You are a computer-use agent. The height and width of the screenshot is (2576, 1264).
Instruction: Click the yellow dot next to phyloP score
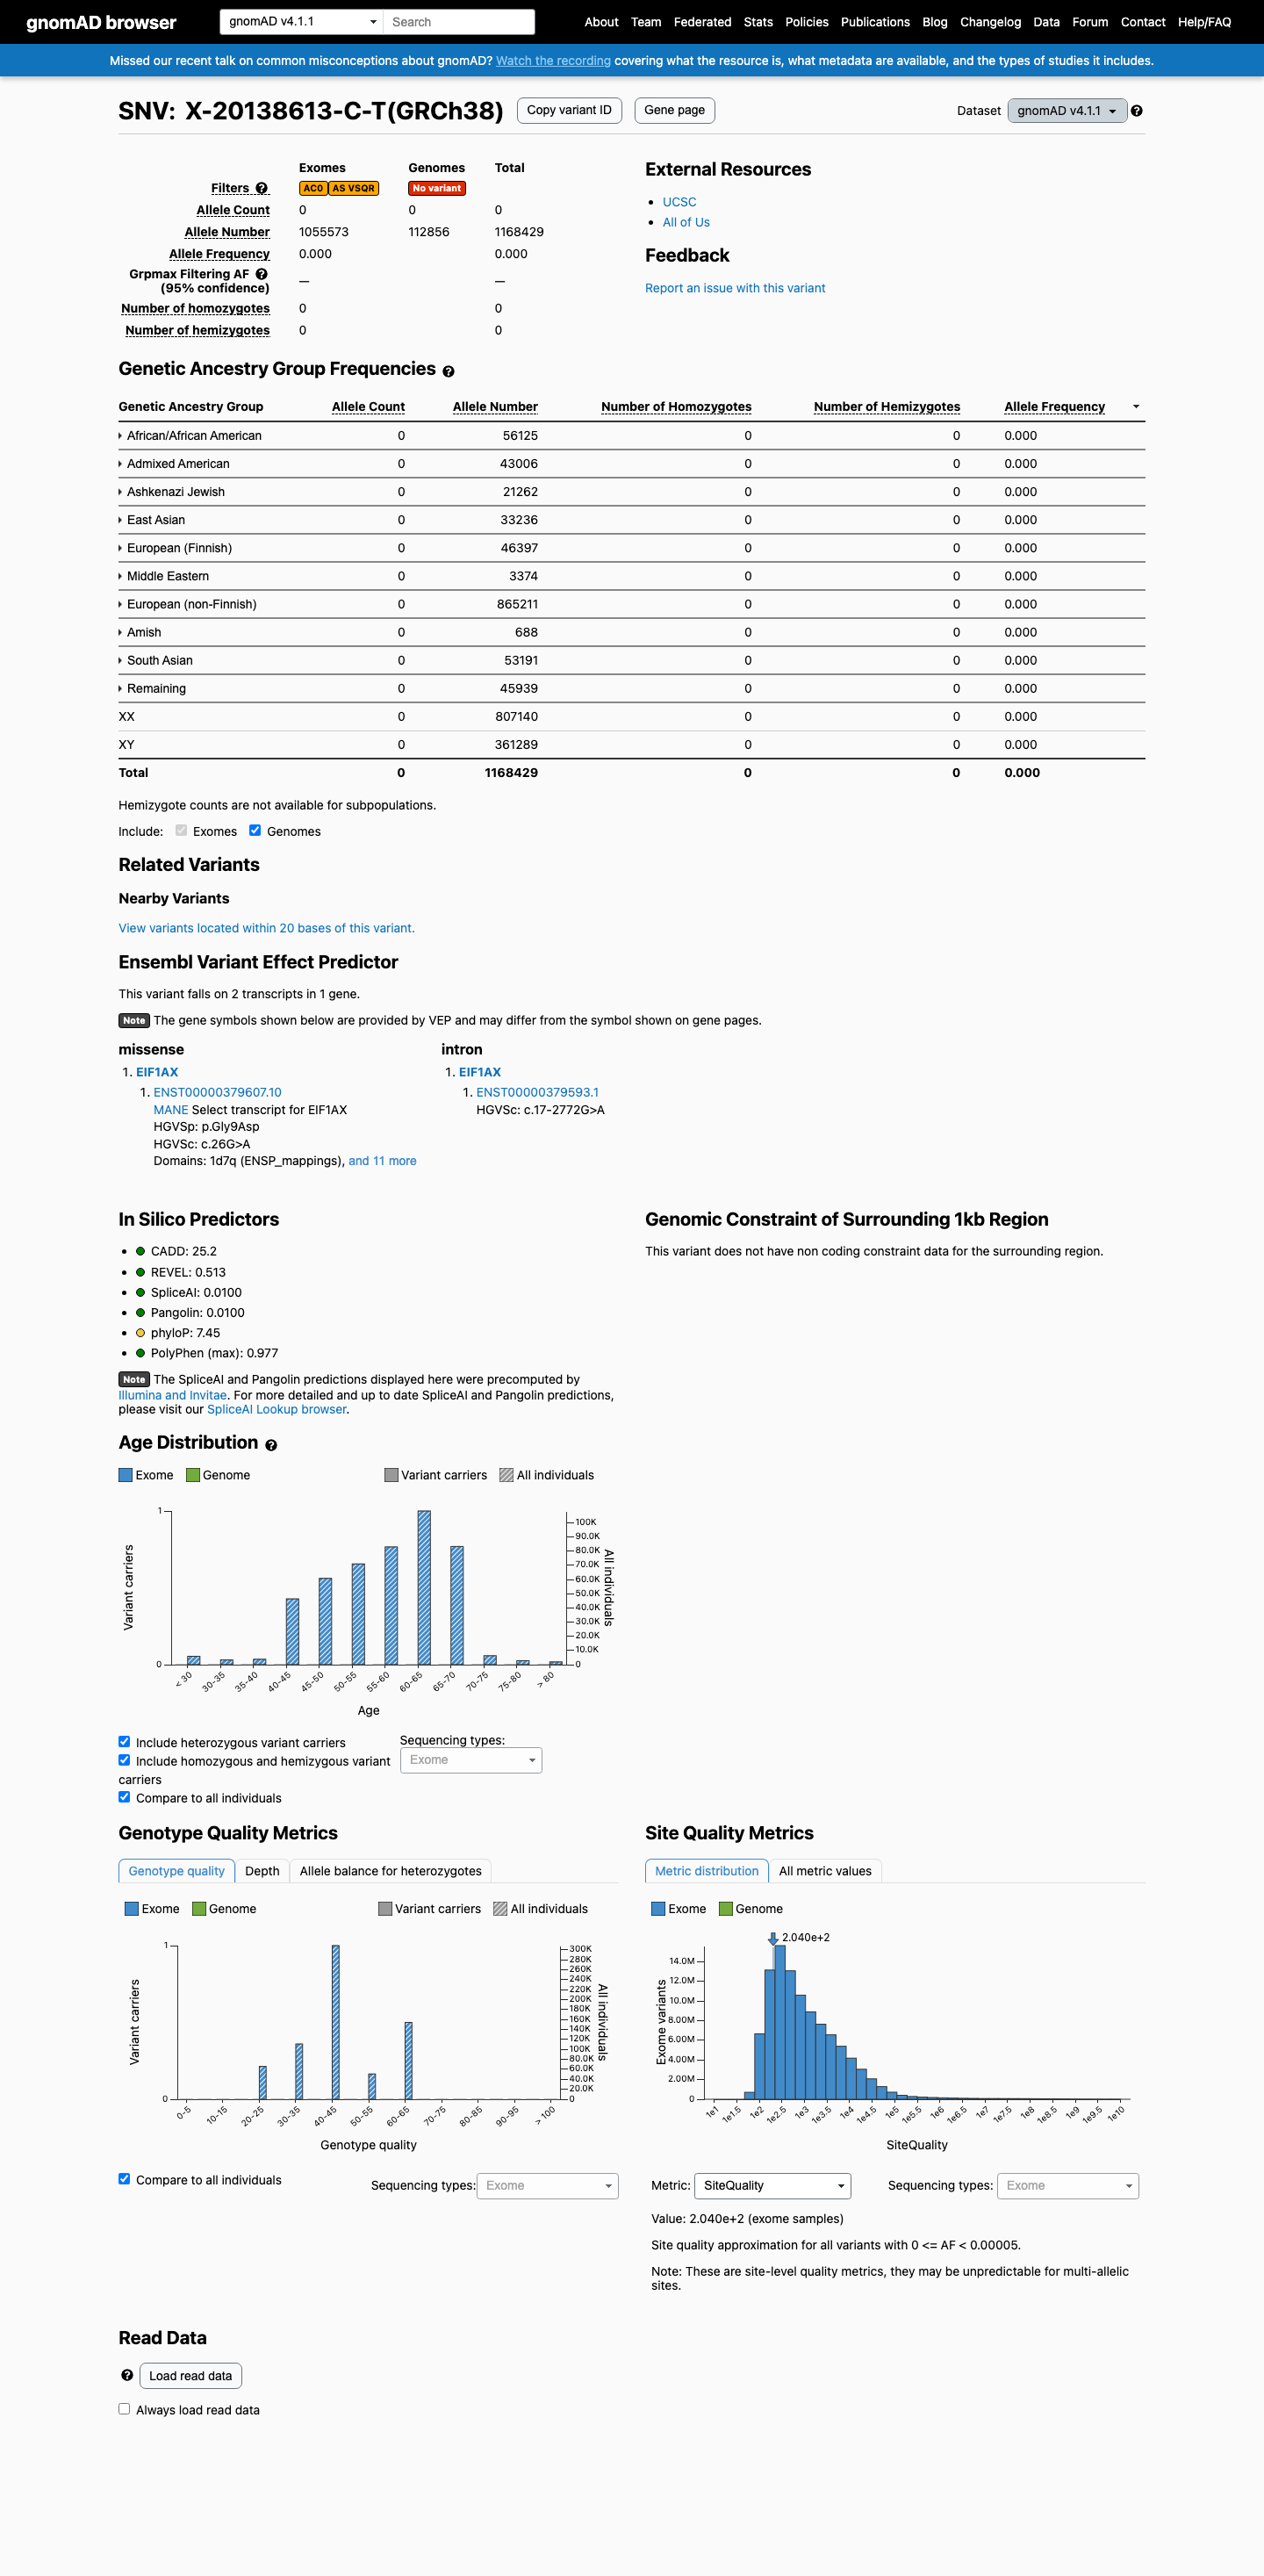[x=140, y=1333]
